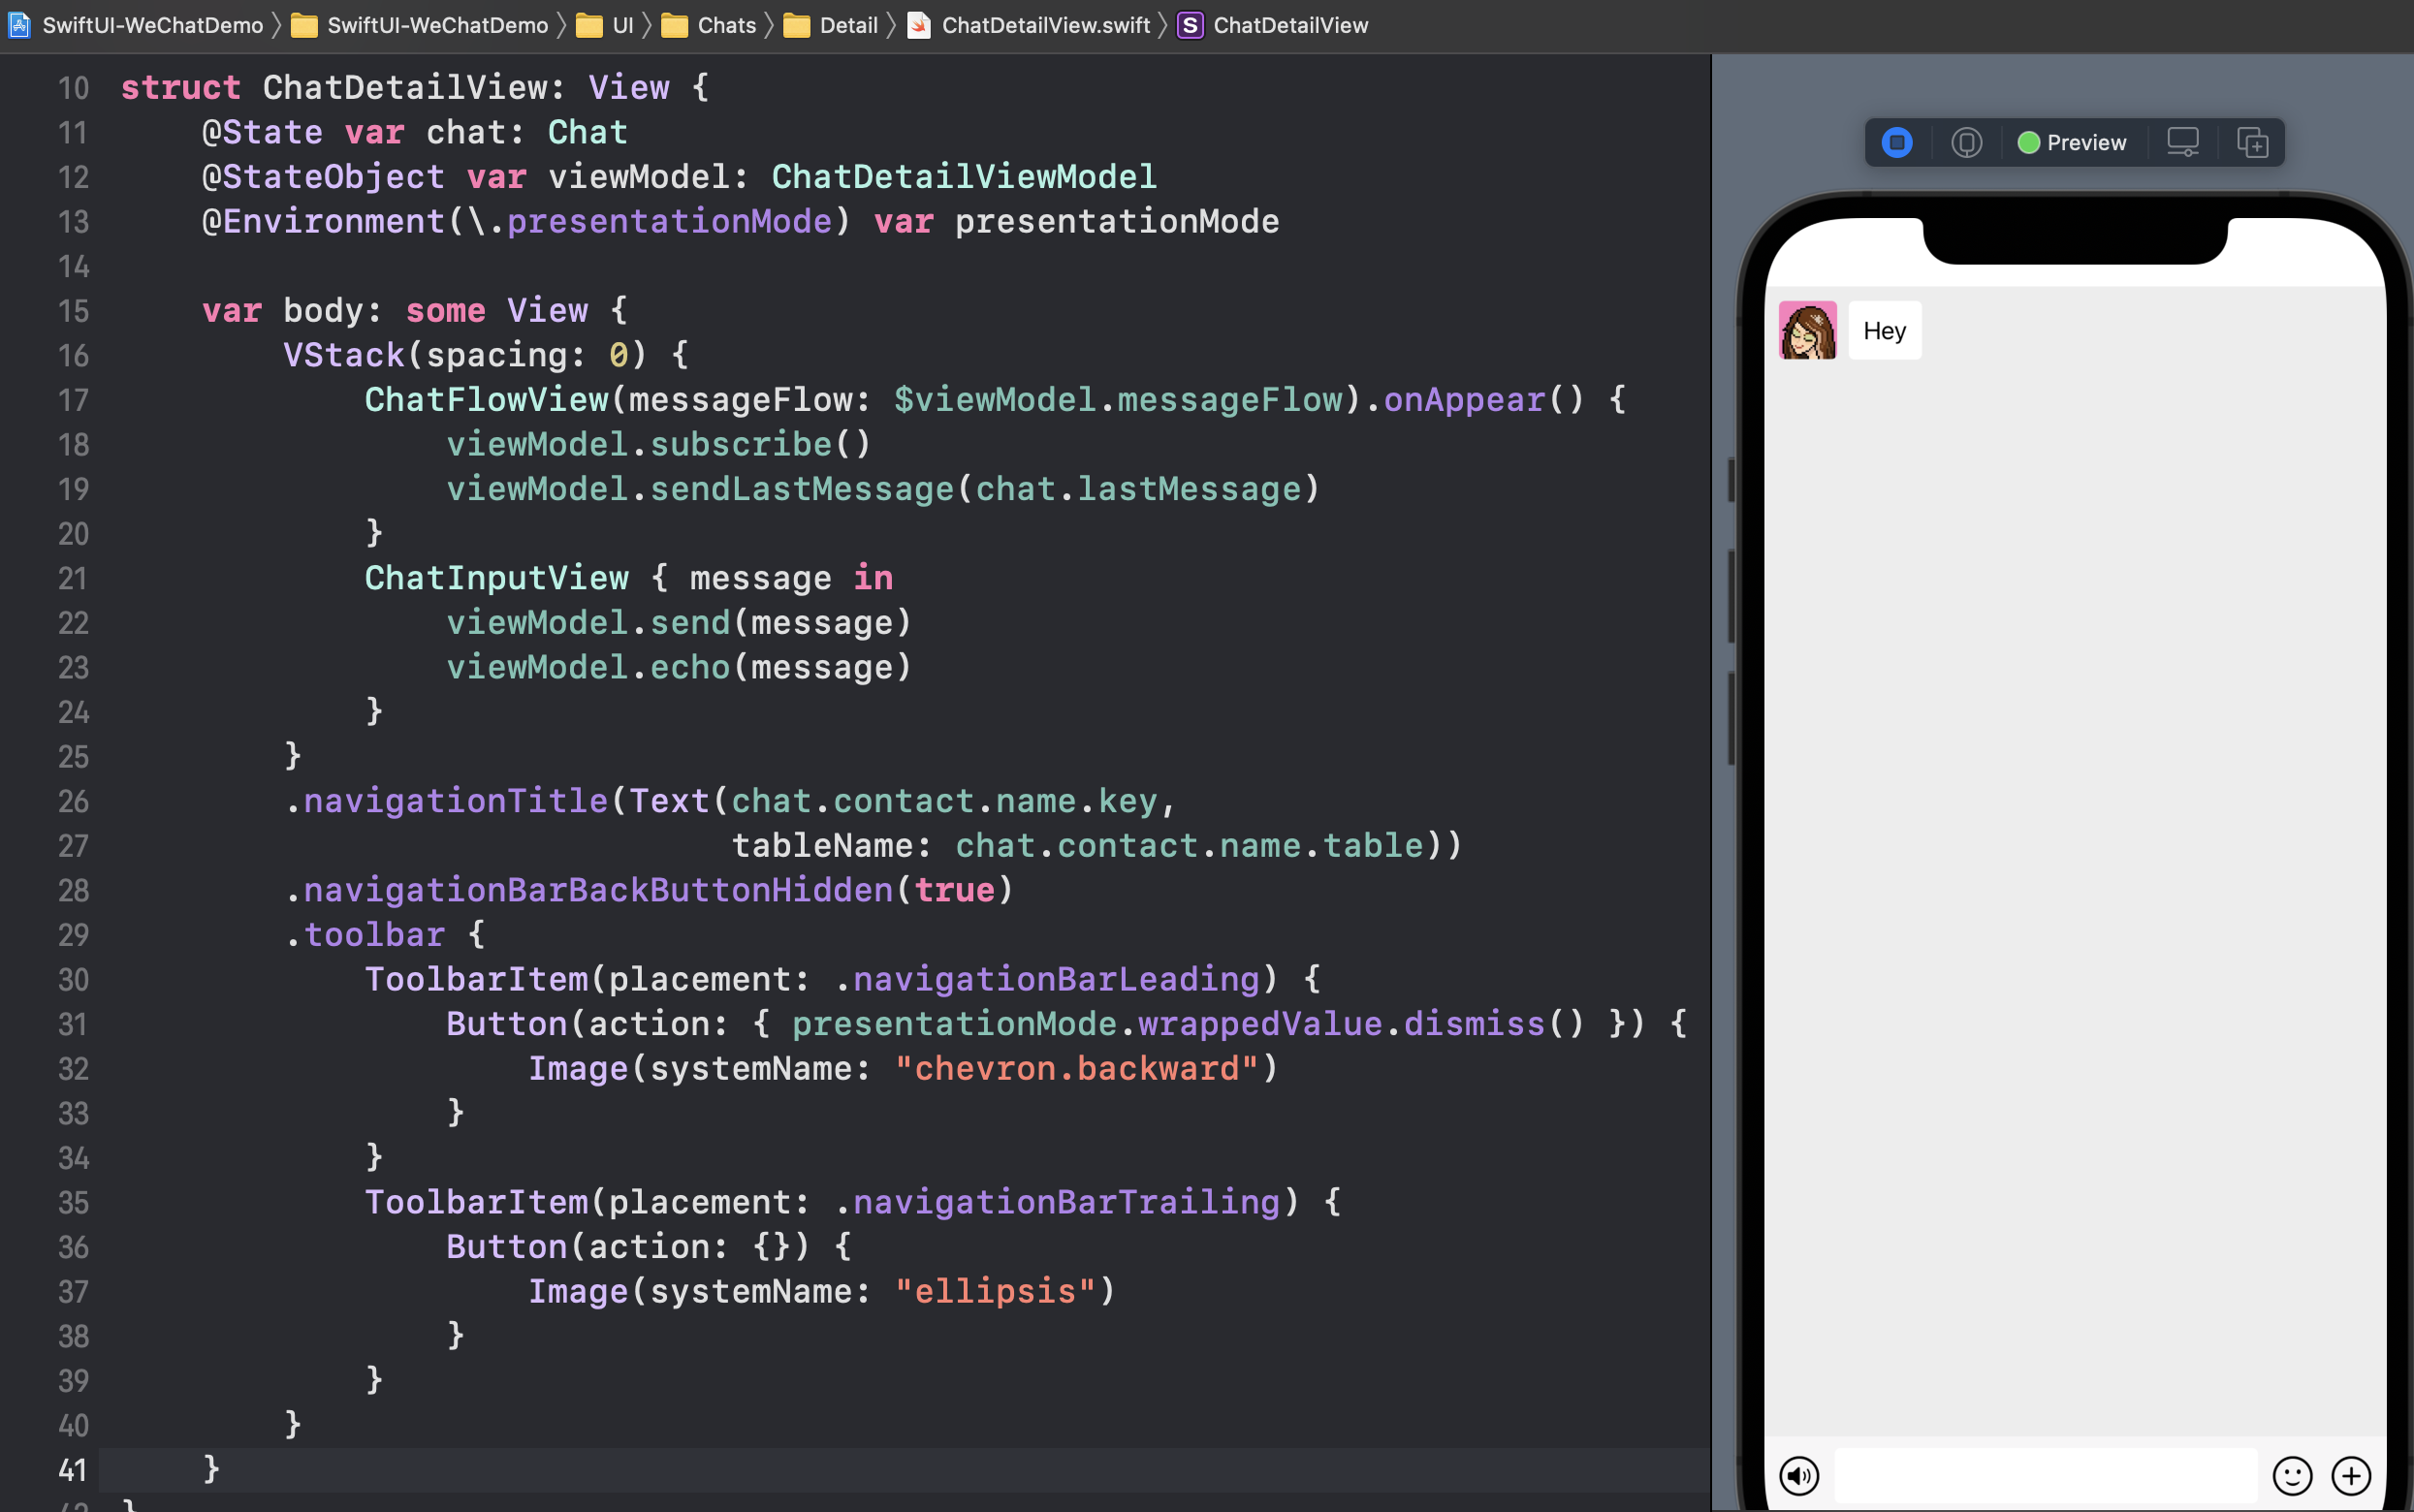2414x1512 pixels.
Task: Click line number 41 in the gutter
Action: pos(73,1469)
